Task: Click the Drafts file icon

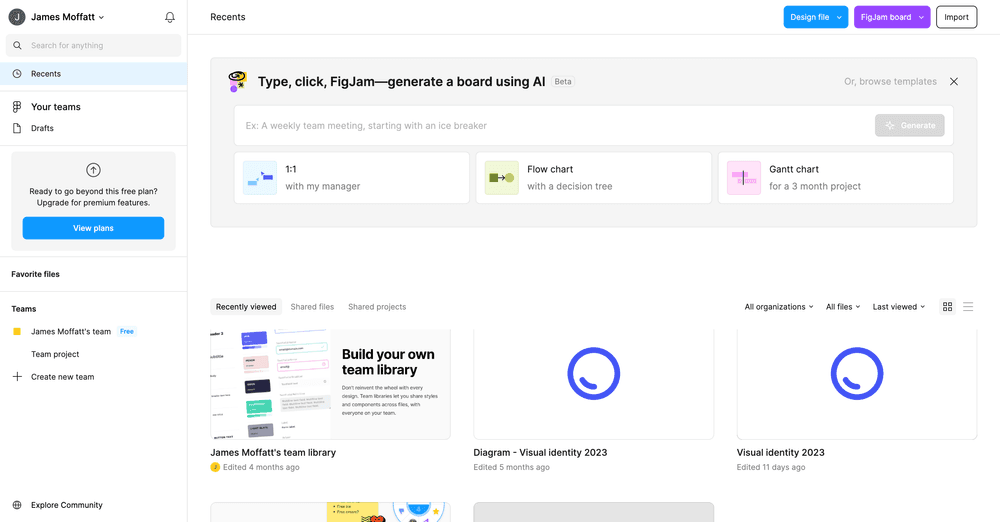Action: point(17,128)
